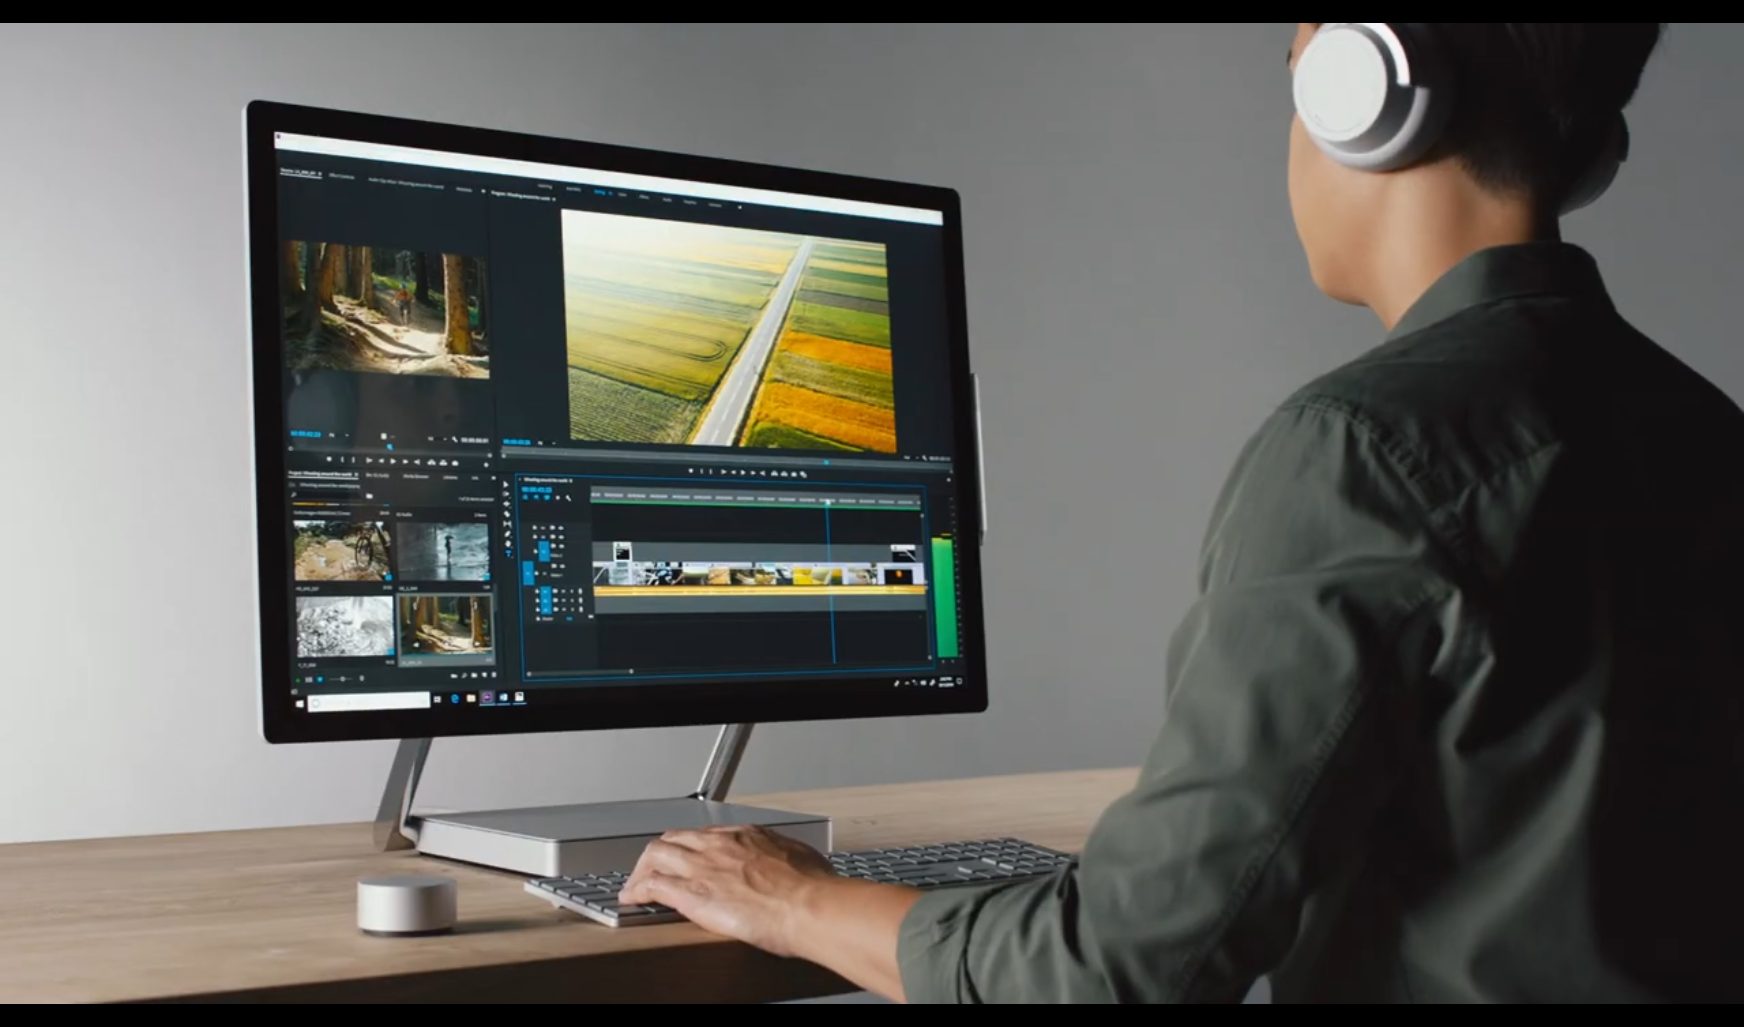
Task: Toggle the blue source patching button at left
Action: point(529,572)
